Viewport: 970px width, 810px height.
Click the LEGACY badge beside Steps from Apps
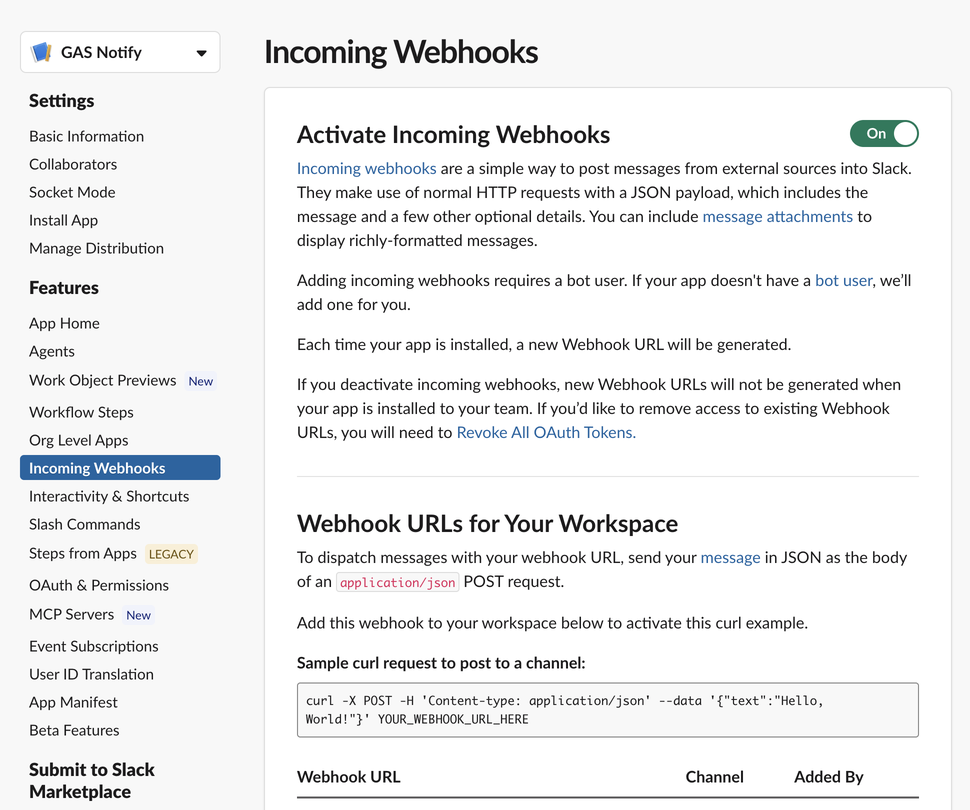171,554
